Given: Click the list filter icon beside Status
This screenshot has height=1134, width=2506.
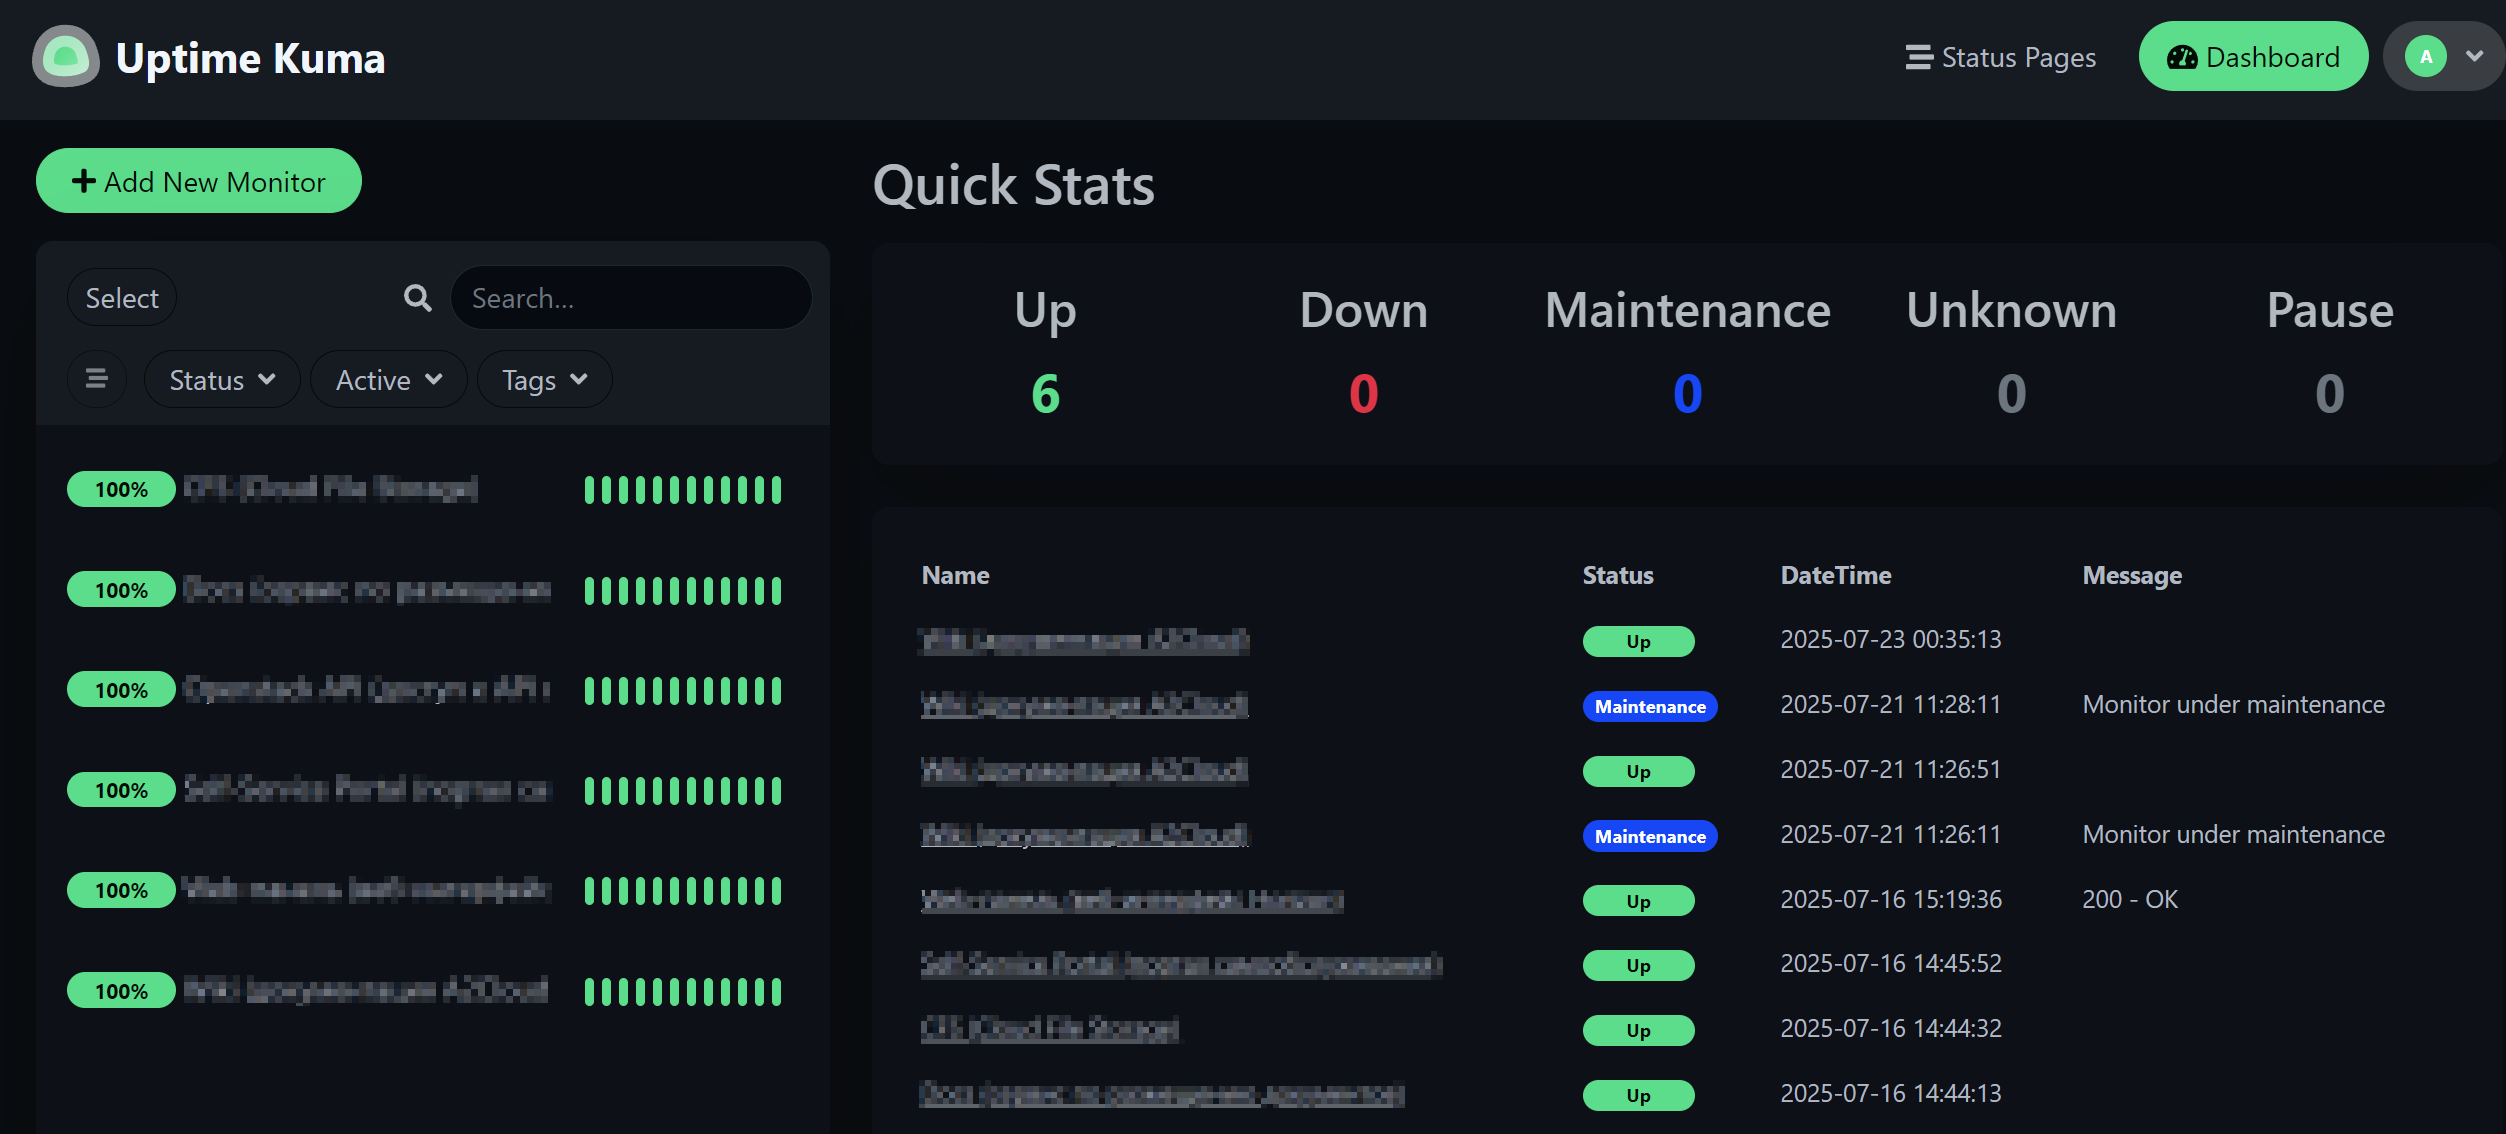Looking at the screenshot, I should point(97,379).
